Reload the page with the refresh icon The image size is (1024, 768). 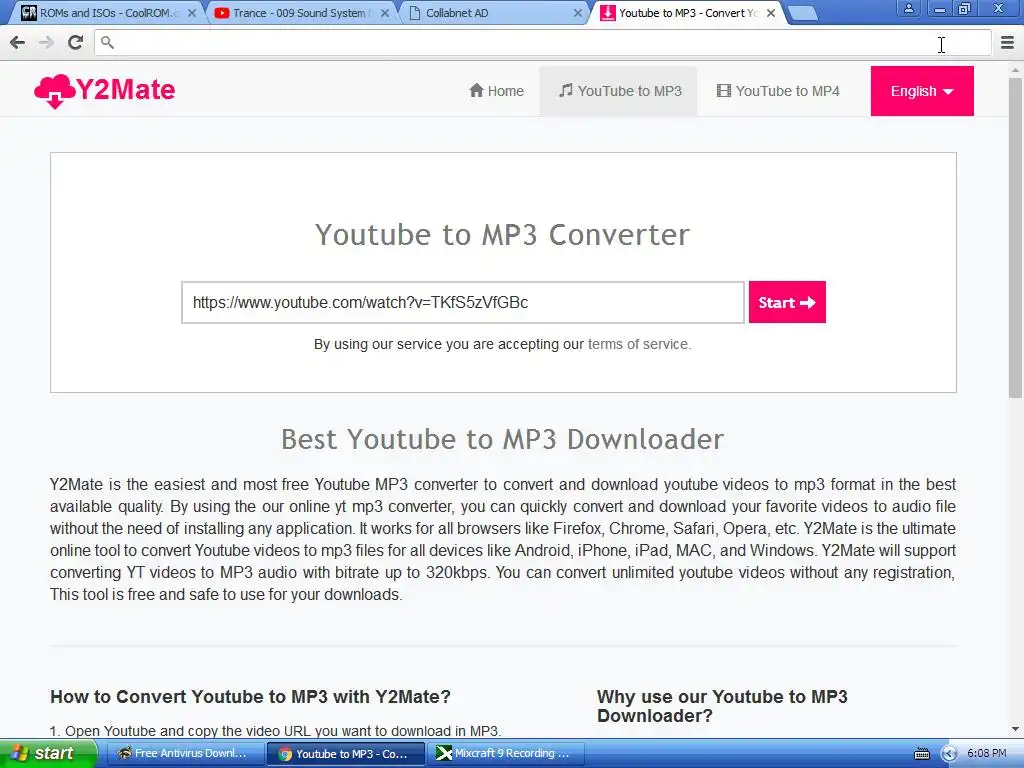(x=76, y=42)
